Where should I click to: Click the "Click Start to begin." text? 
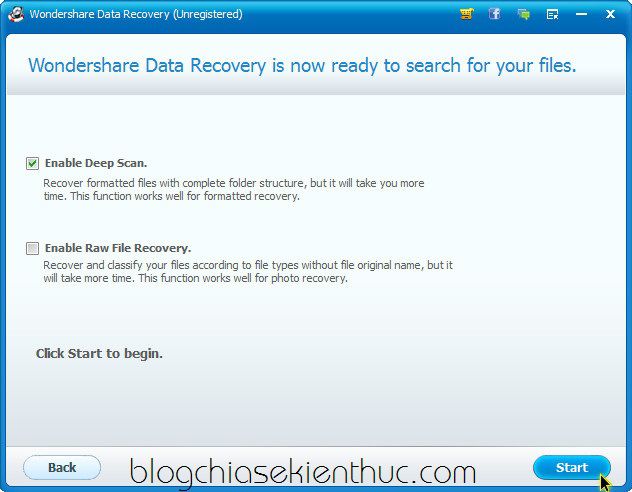(99, 353)
